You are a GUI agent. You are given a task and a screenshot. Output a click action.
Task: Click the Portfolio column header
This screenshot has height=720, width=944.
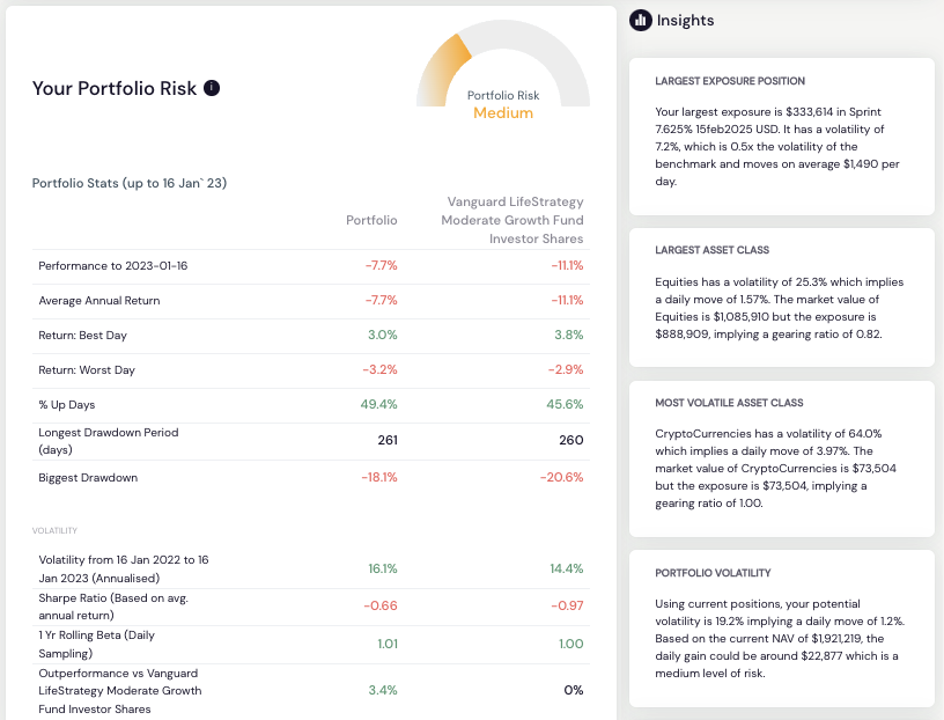click(371, 220)
